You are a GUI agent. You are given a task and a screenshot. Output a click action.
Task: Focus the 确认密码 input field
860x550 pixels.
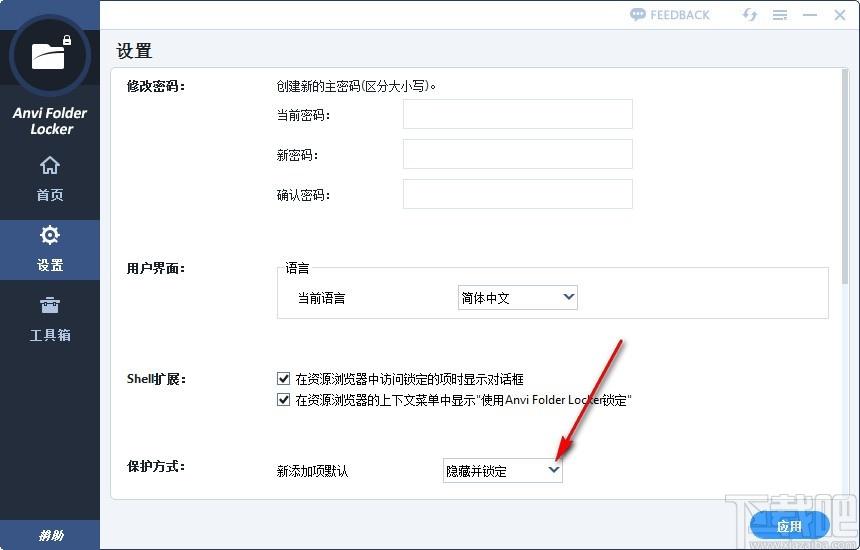(518, 194)
